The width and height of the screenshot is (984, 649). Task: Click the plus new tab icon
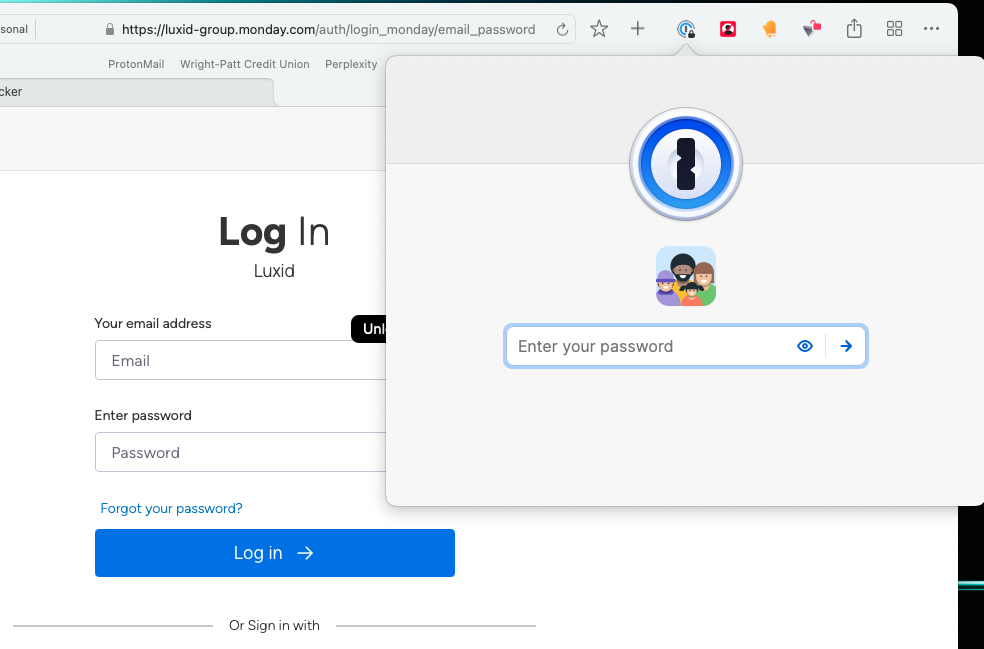(x=638, y=29)
